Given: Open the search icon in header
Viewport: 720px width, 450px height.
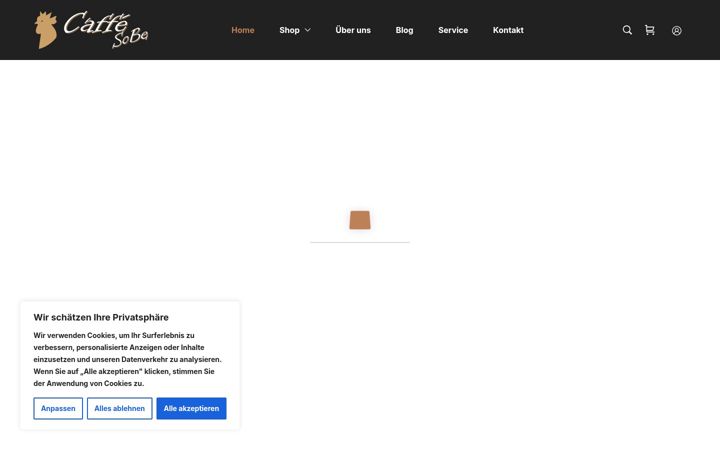Looking at the screenshot, I should tap(627, 30).
